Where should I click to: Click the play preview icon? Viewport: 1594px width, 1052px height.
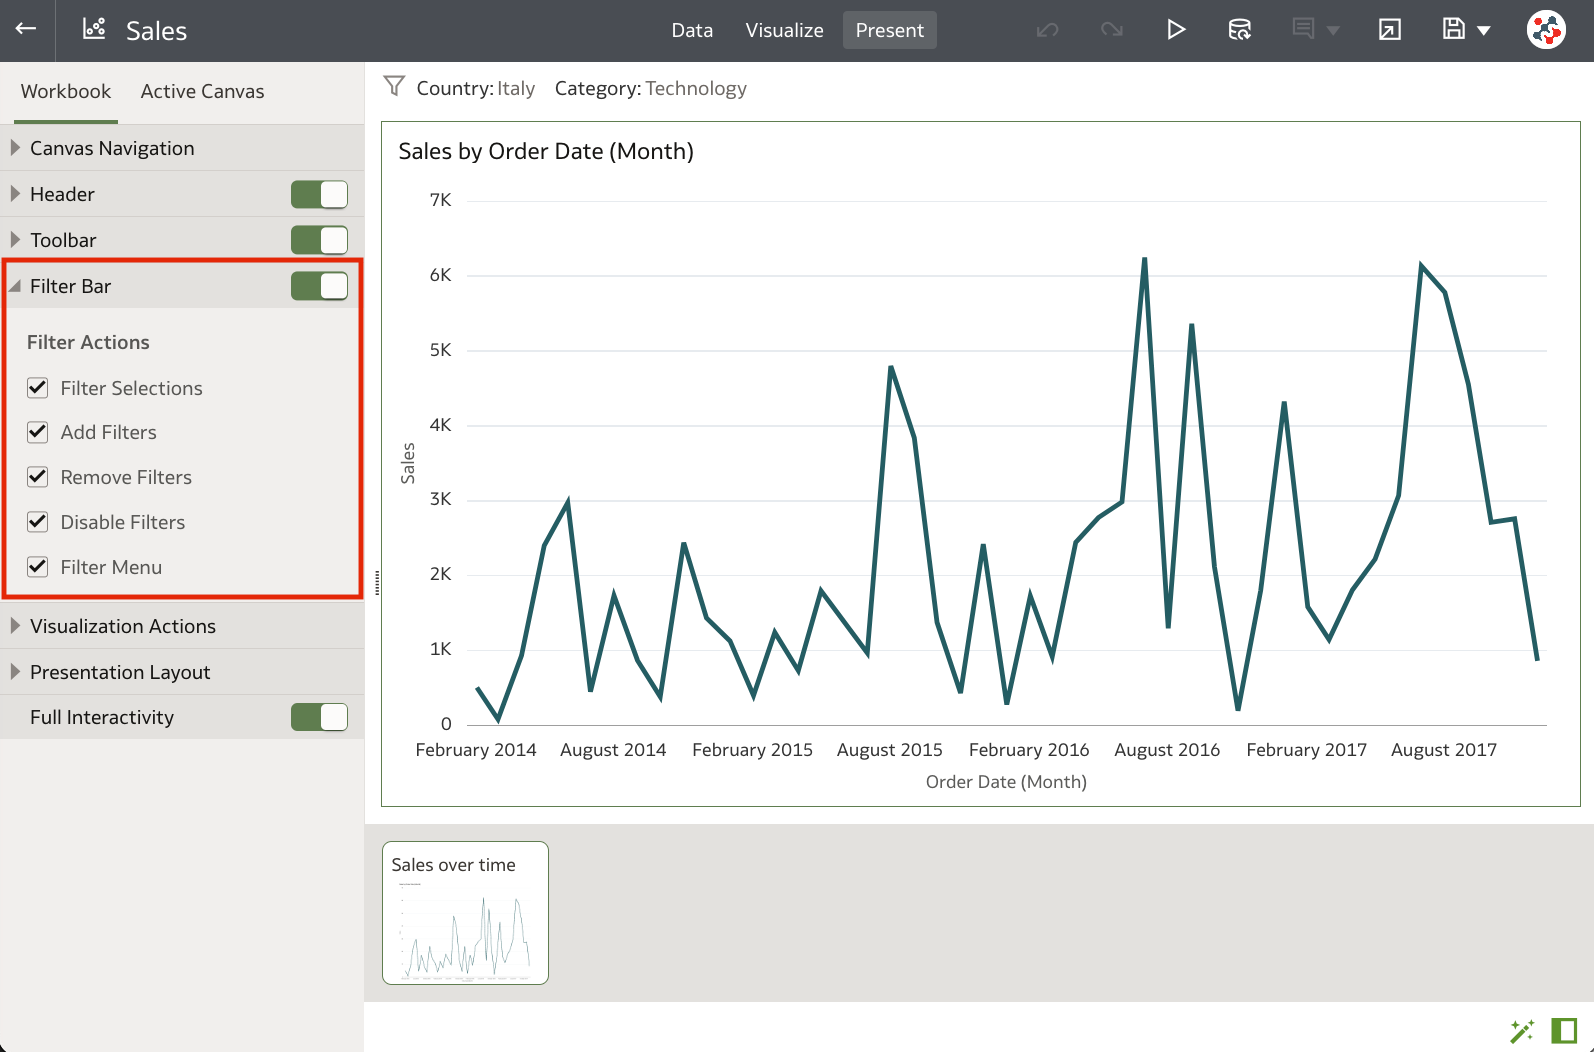[1176, 30]
